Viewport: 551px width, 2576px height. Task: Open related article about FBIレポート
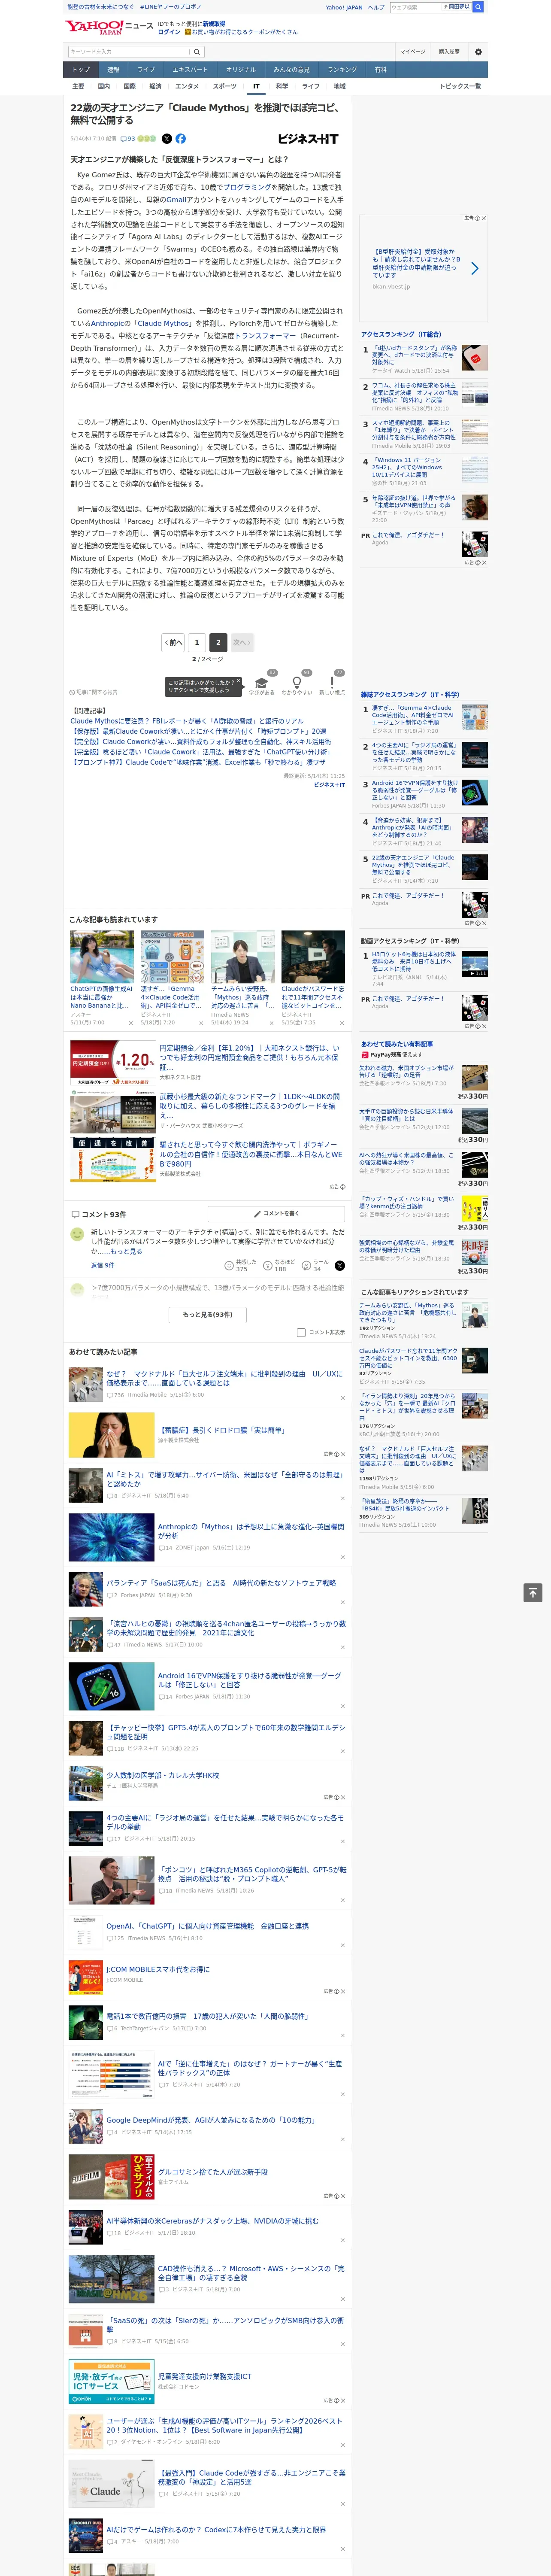coord(187,721)
